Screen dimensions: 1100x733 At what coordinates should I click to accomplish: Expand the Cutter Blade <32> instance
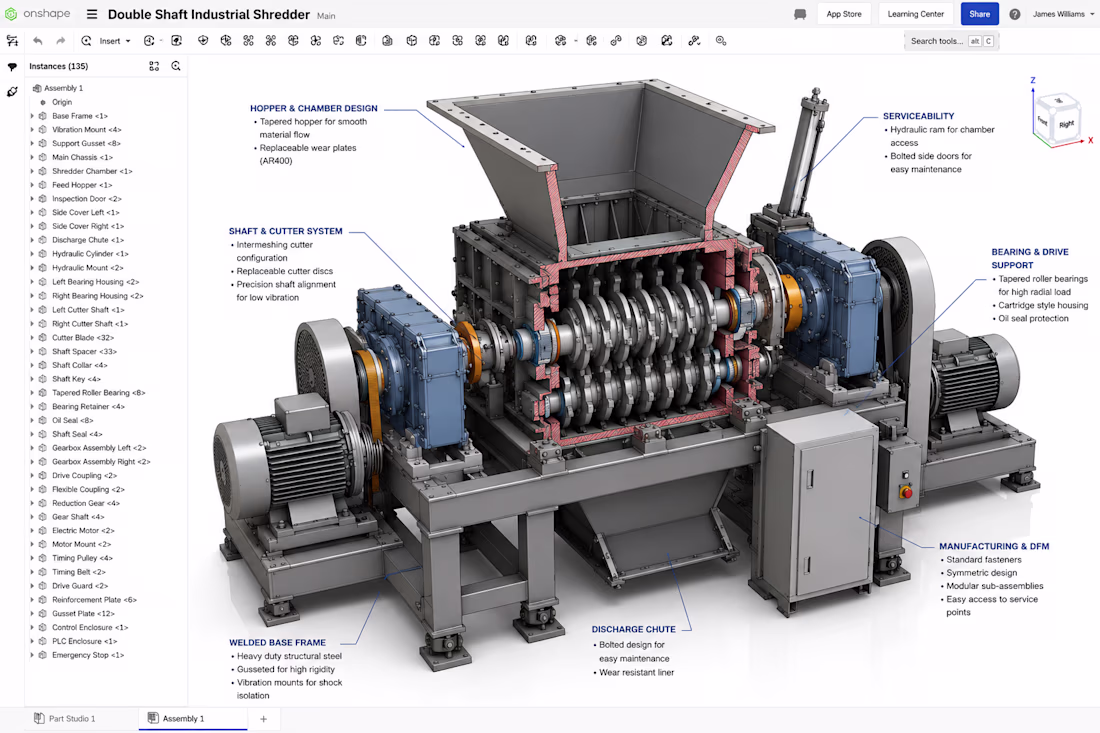coord(32,337)
